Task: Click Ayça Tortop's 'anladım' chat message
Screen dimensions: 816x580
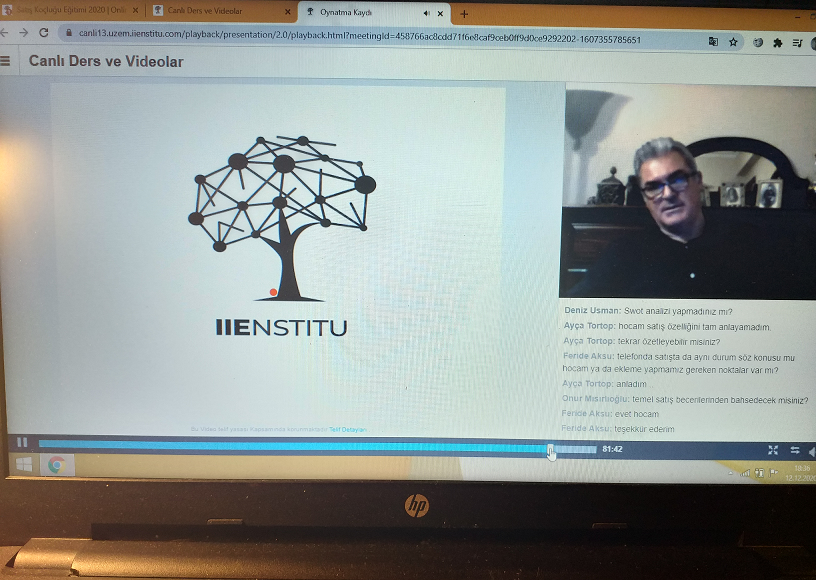Action: point(605,384)
